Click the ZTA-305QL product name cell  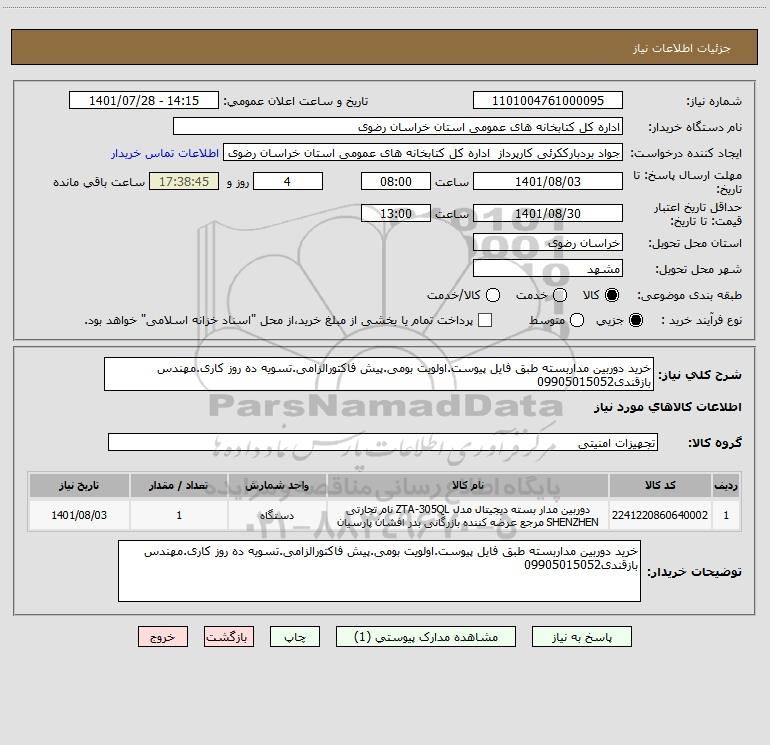tap(468, 515)
